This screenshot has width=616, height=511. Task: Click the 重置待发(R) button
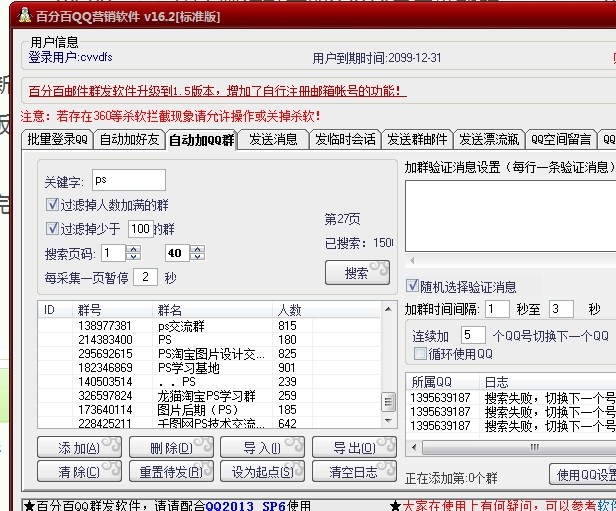tap(171, 471)
